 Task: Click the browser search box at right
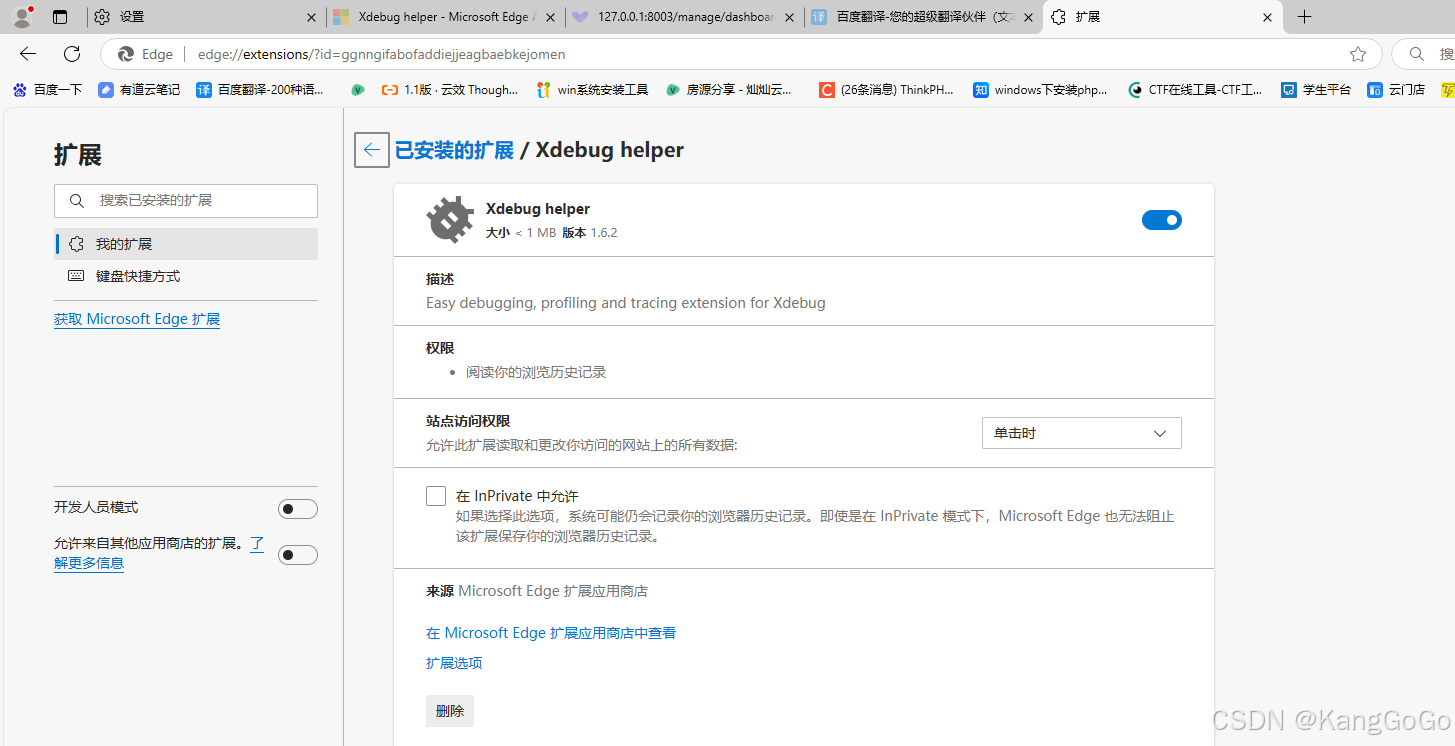pos(1423,54)
